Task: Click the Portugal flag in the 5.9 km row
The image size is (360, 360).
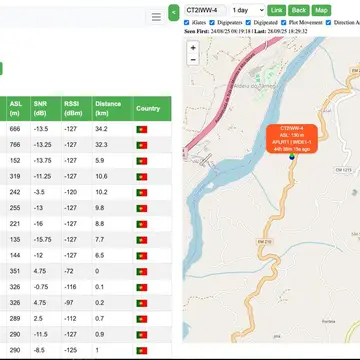Action: tap(142, 161)
